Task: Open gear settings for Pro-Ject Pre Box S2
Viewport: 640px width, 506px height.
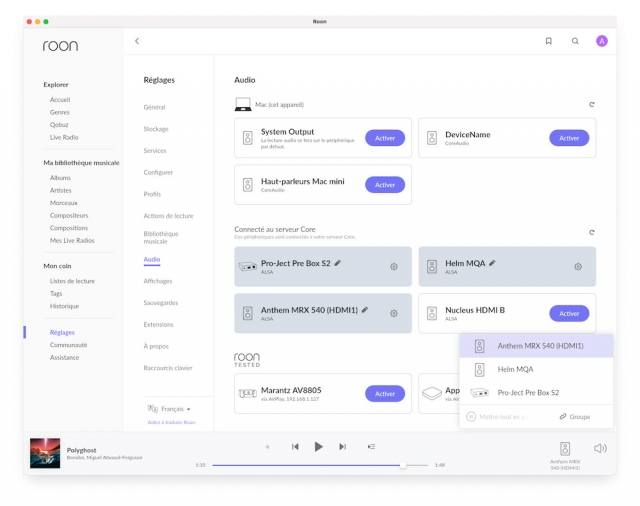Action: pyautogui.click(x=394, y=266)
